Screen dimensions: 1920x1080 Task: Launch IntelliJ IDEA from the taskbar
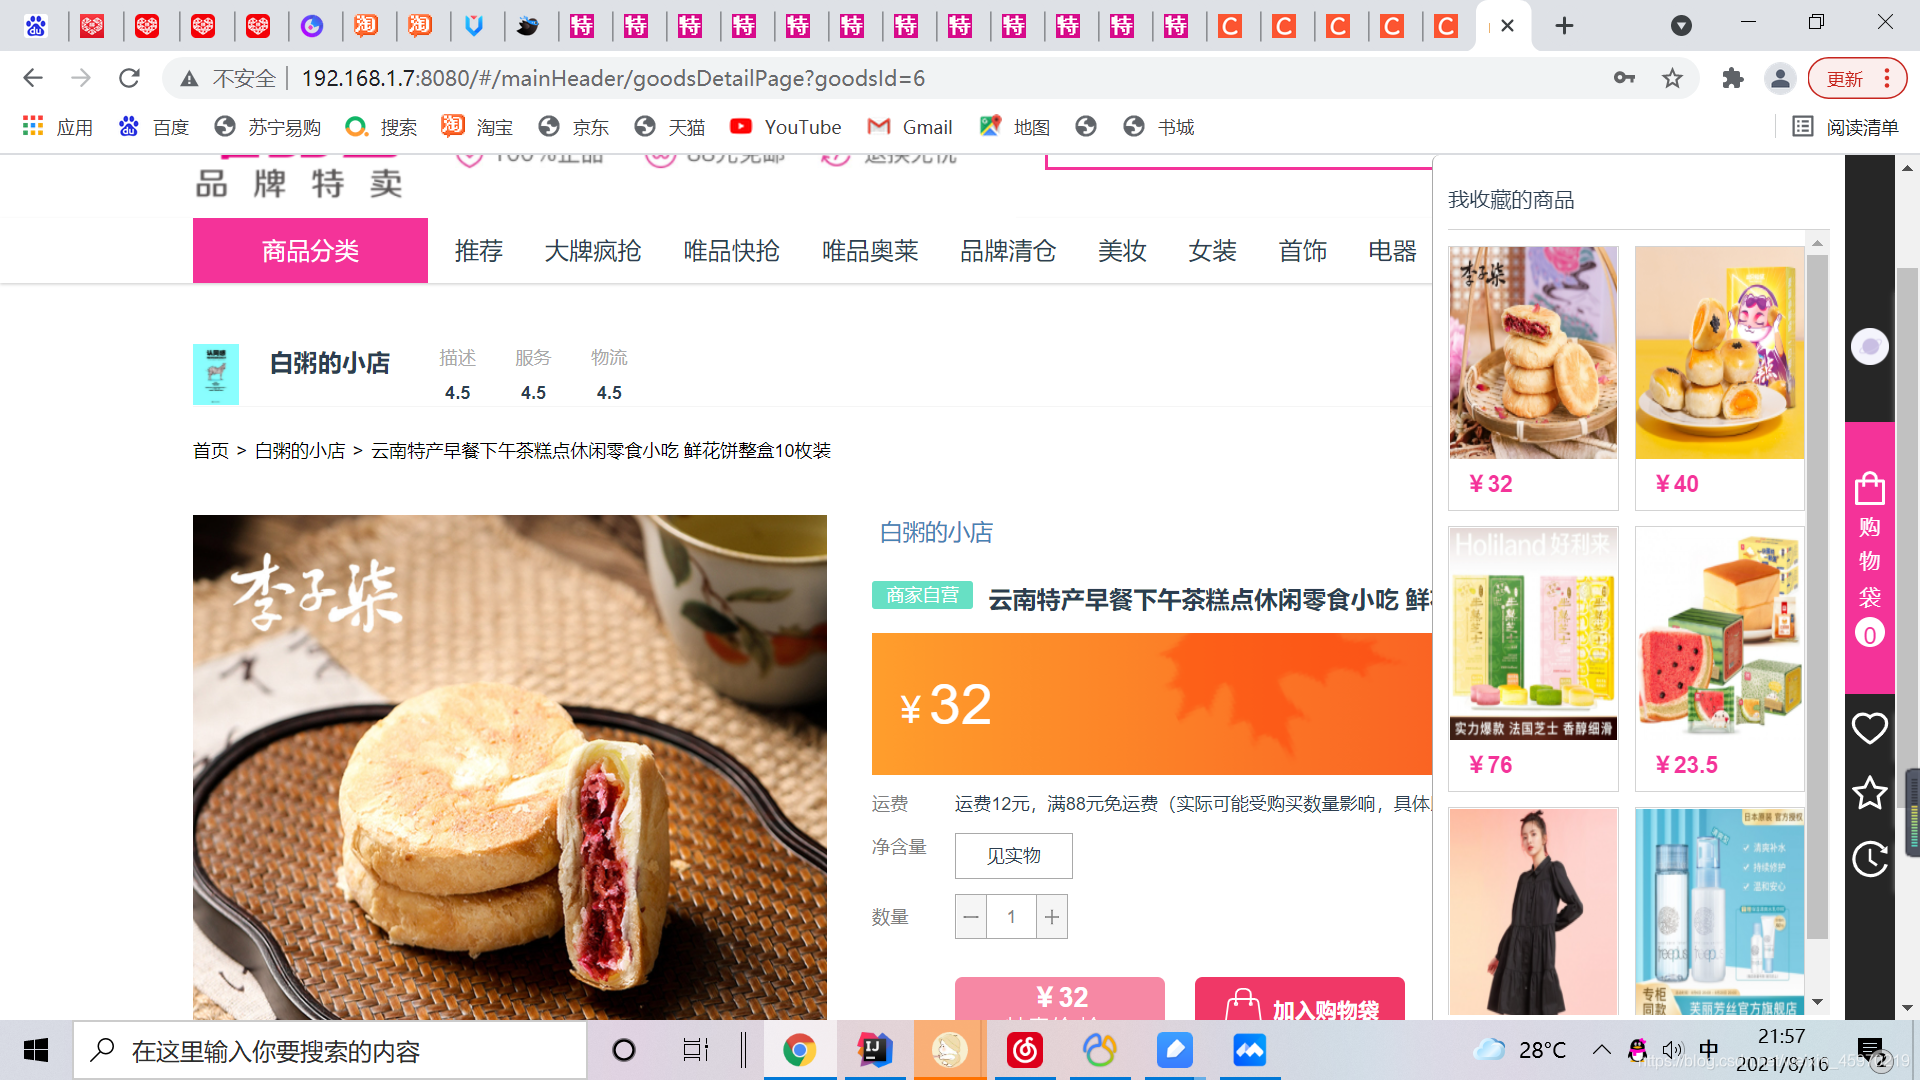pos(874,1049)
